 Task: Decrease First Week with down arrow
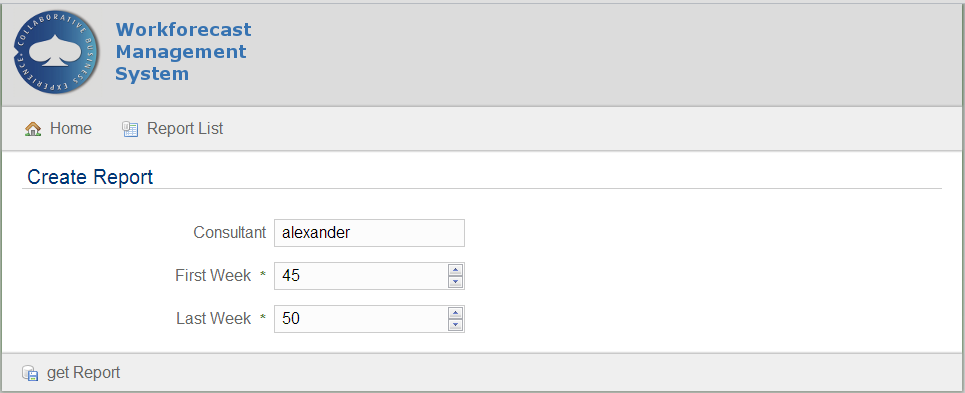tap(455, 282)
